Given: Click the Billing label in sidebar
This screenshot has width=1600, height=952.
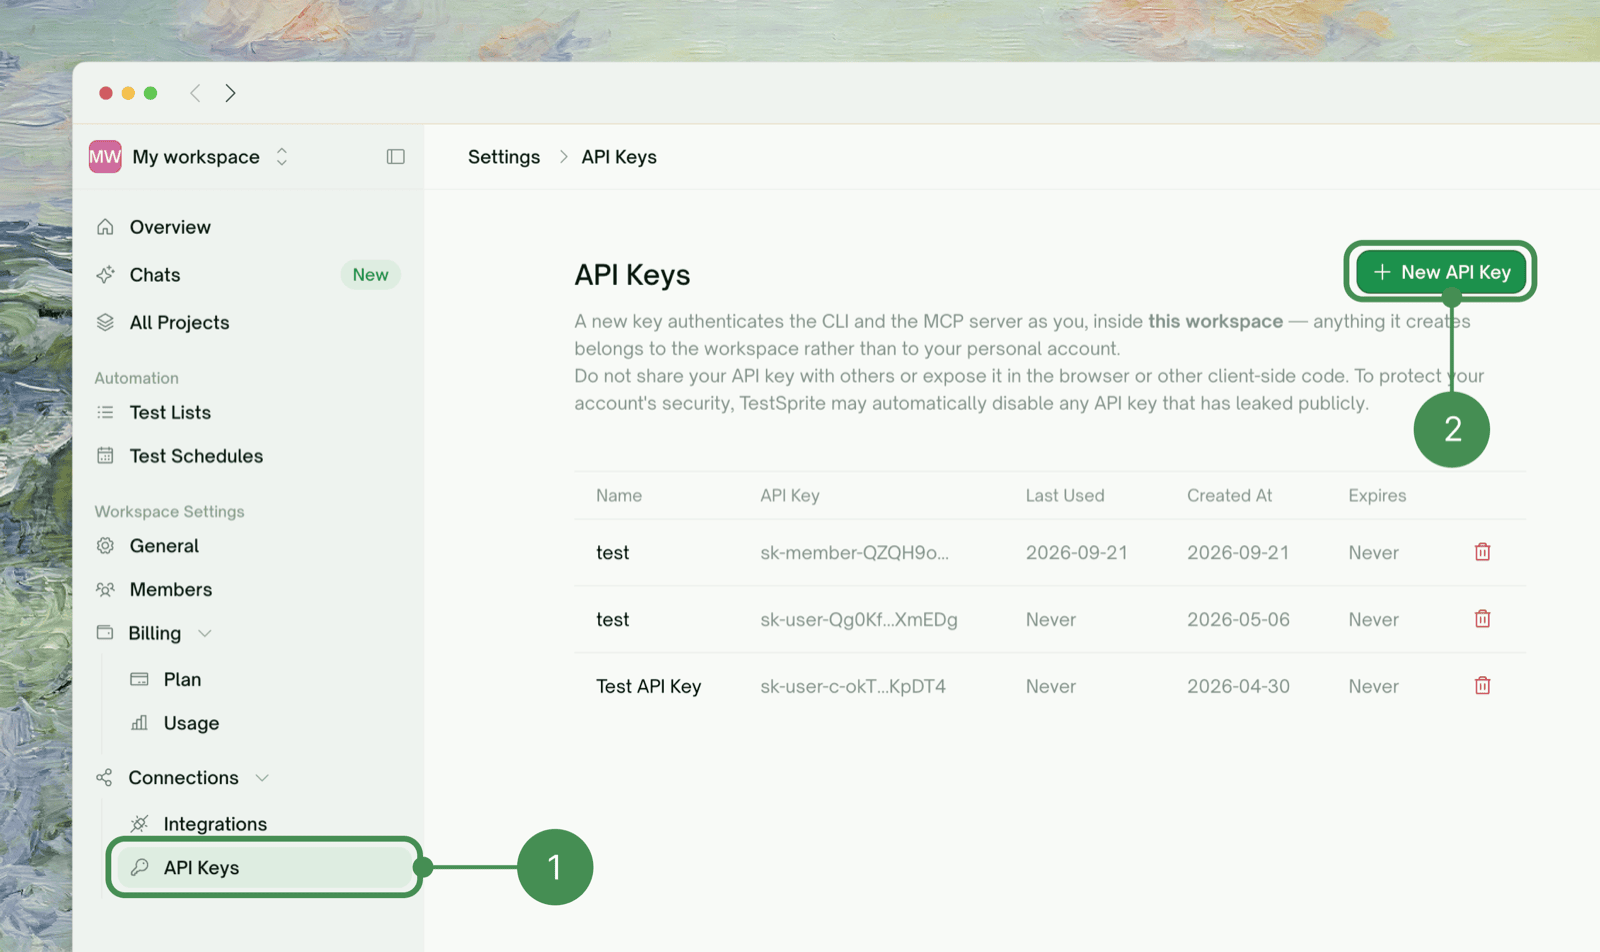Looking at the screenshot, I should pos(154,633).
